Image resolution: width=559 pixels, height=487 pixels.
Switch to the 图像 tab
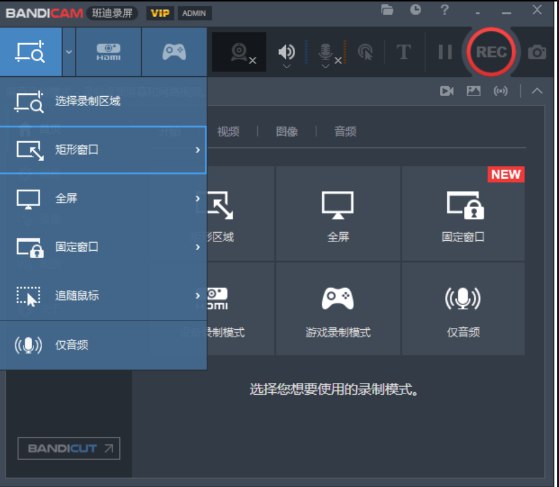coord(287,132)
